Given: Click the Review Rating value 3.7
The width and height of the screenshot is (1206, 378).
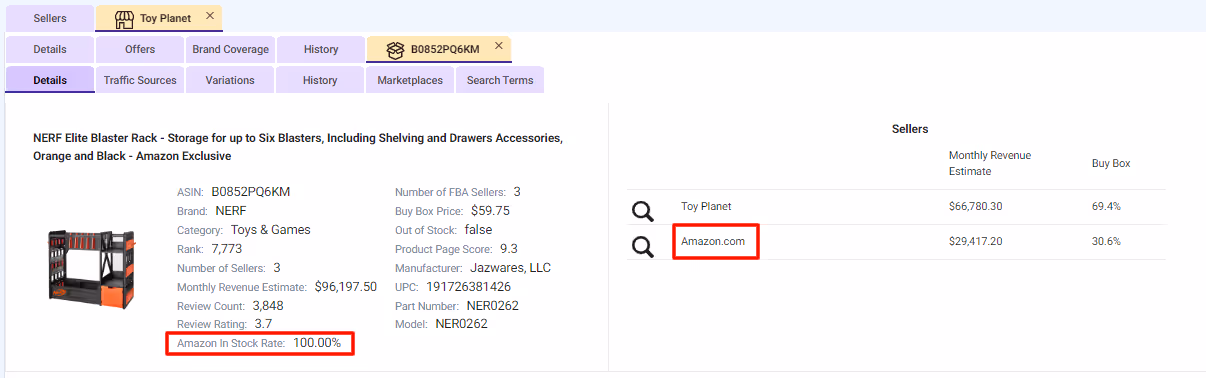Looking at the screenshot, I should click(262, 324).
